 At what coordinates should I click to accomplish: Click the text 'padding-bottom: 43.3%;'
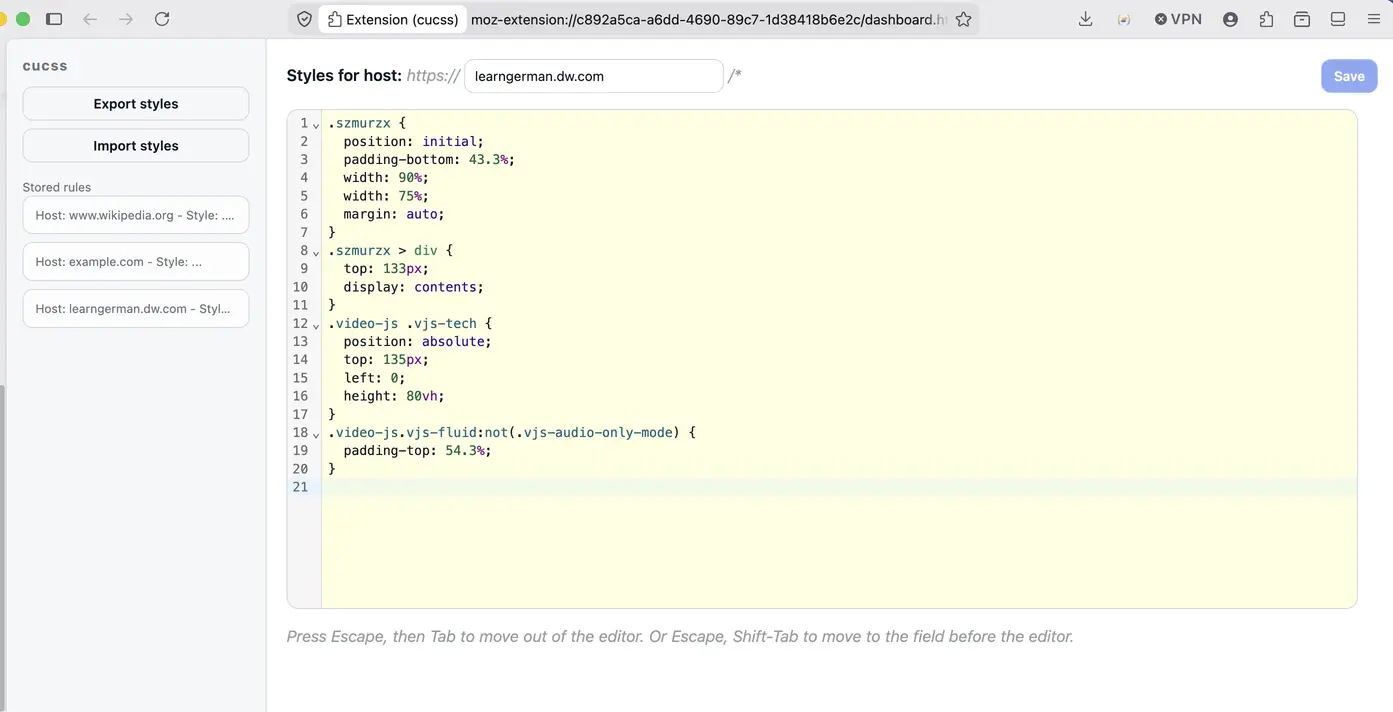[x=429, y=159]
